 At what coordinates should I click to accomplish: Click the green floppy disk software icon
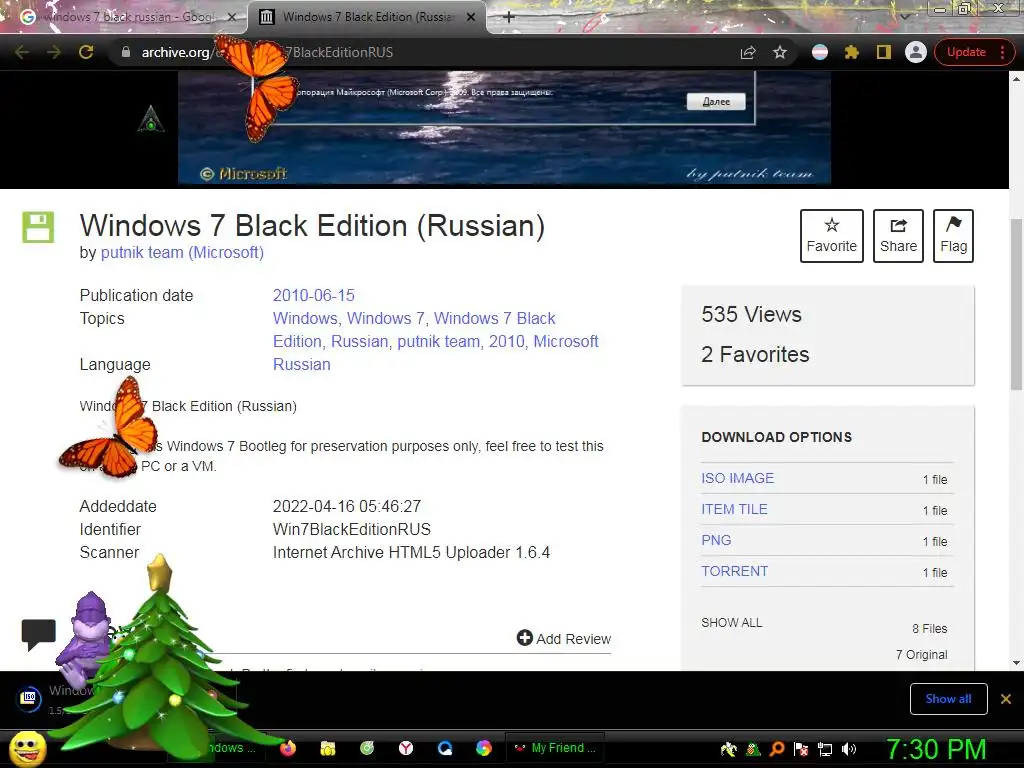[x=38, y=227]
